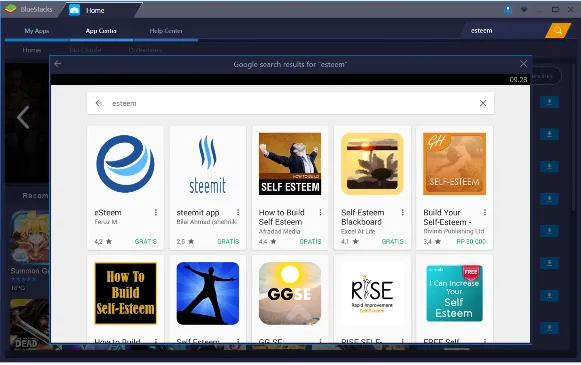Click the Afradad Media developer name
581x365 pixels.
tap(279, 231)
